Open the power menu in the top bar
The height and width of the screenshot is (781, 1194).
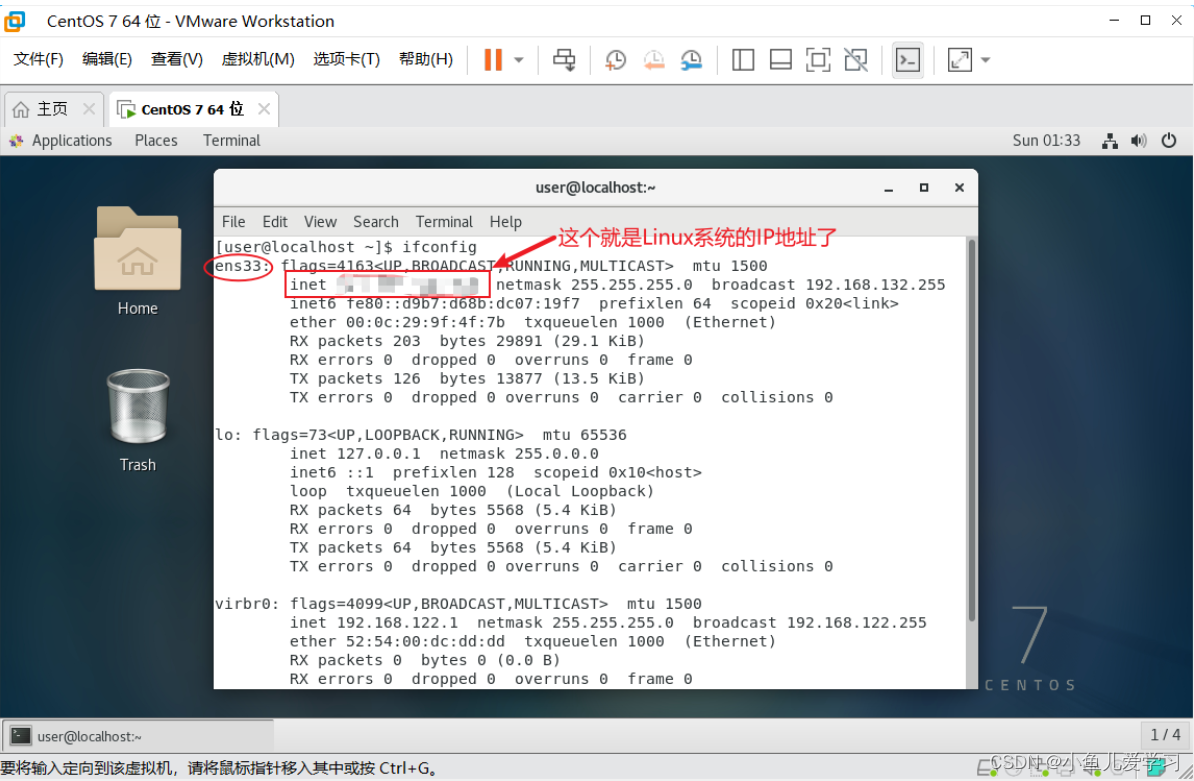pos(1169,141)
